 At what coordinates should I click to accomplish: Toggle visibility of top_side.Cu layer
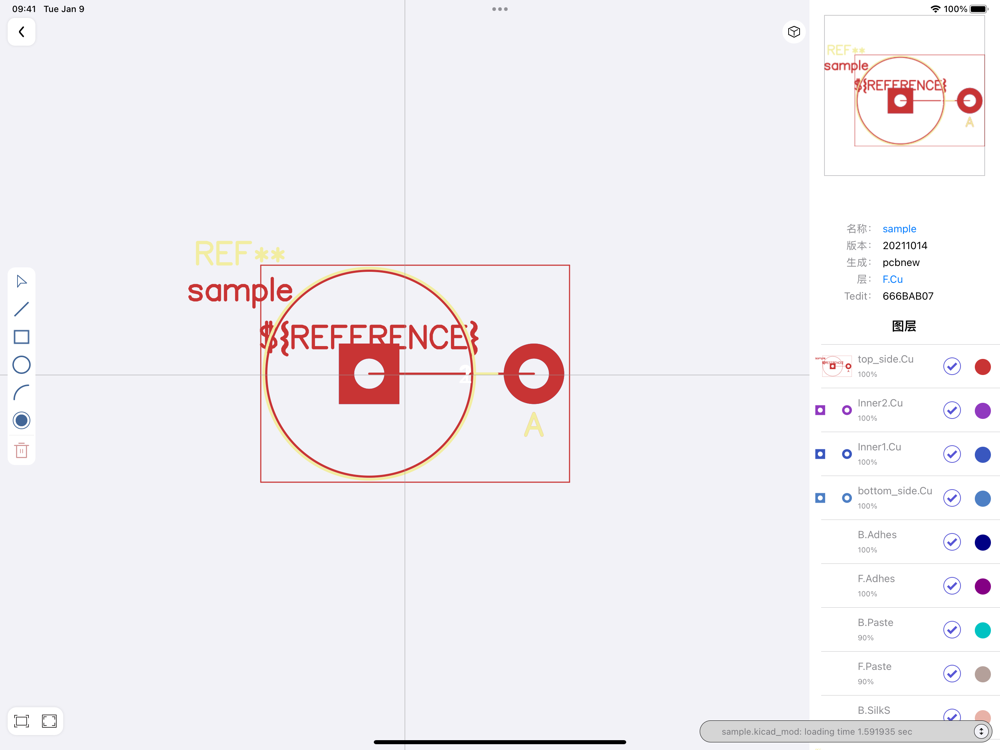coord(952,367)
